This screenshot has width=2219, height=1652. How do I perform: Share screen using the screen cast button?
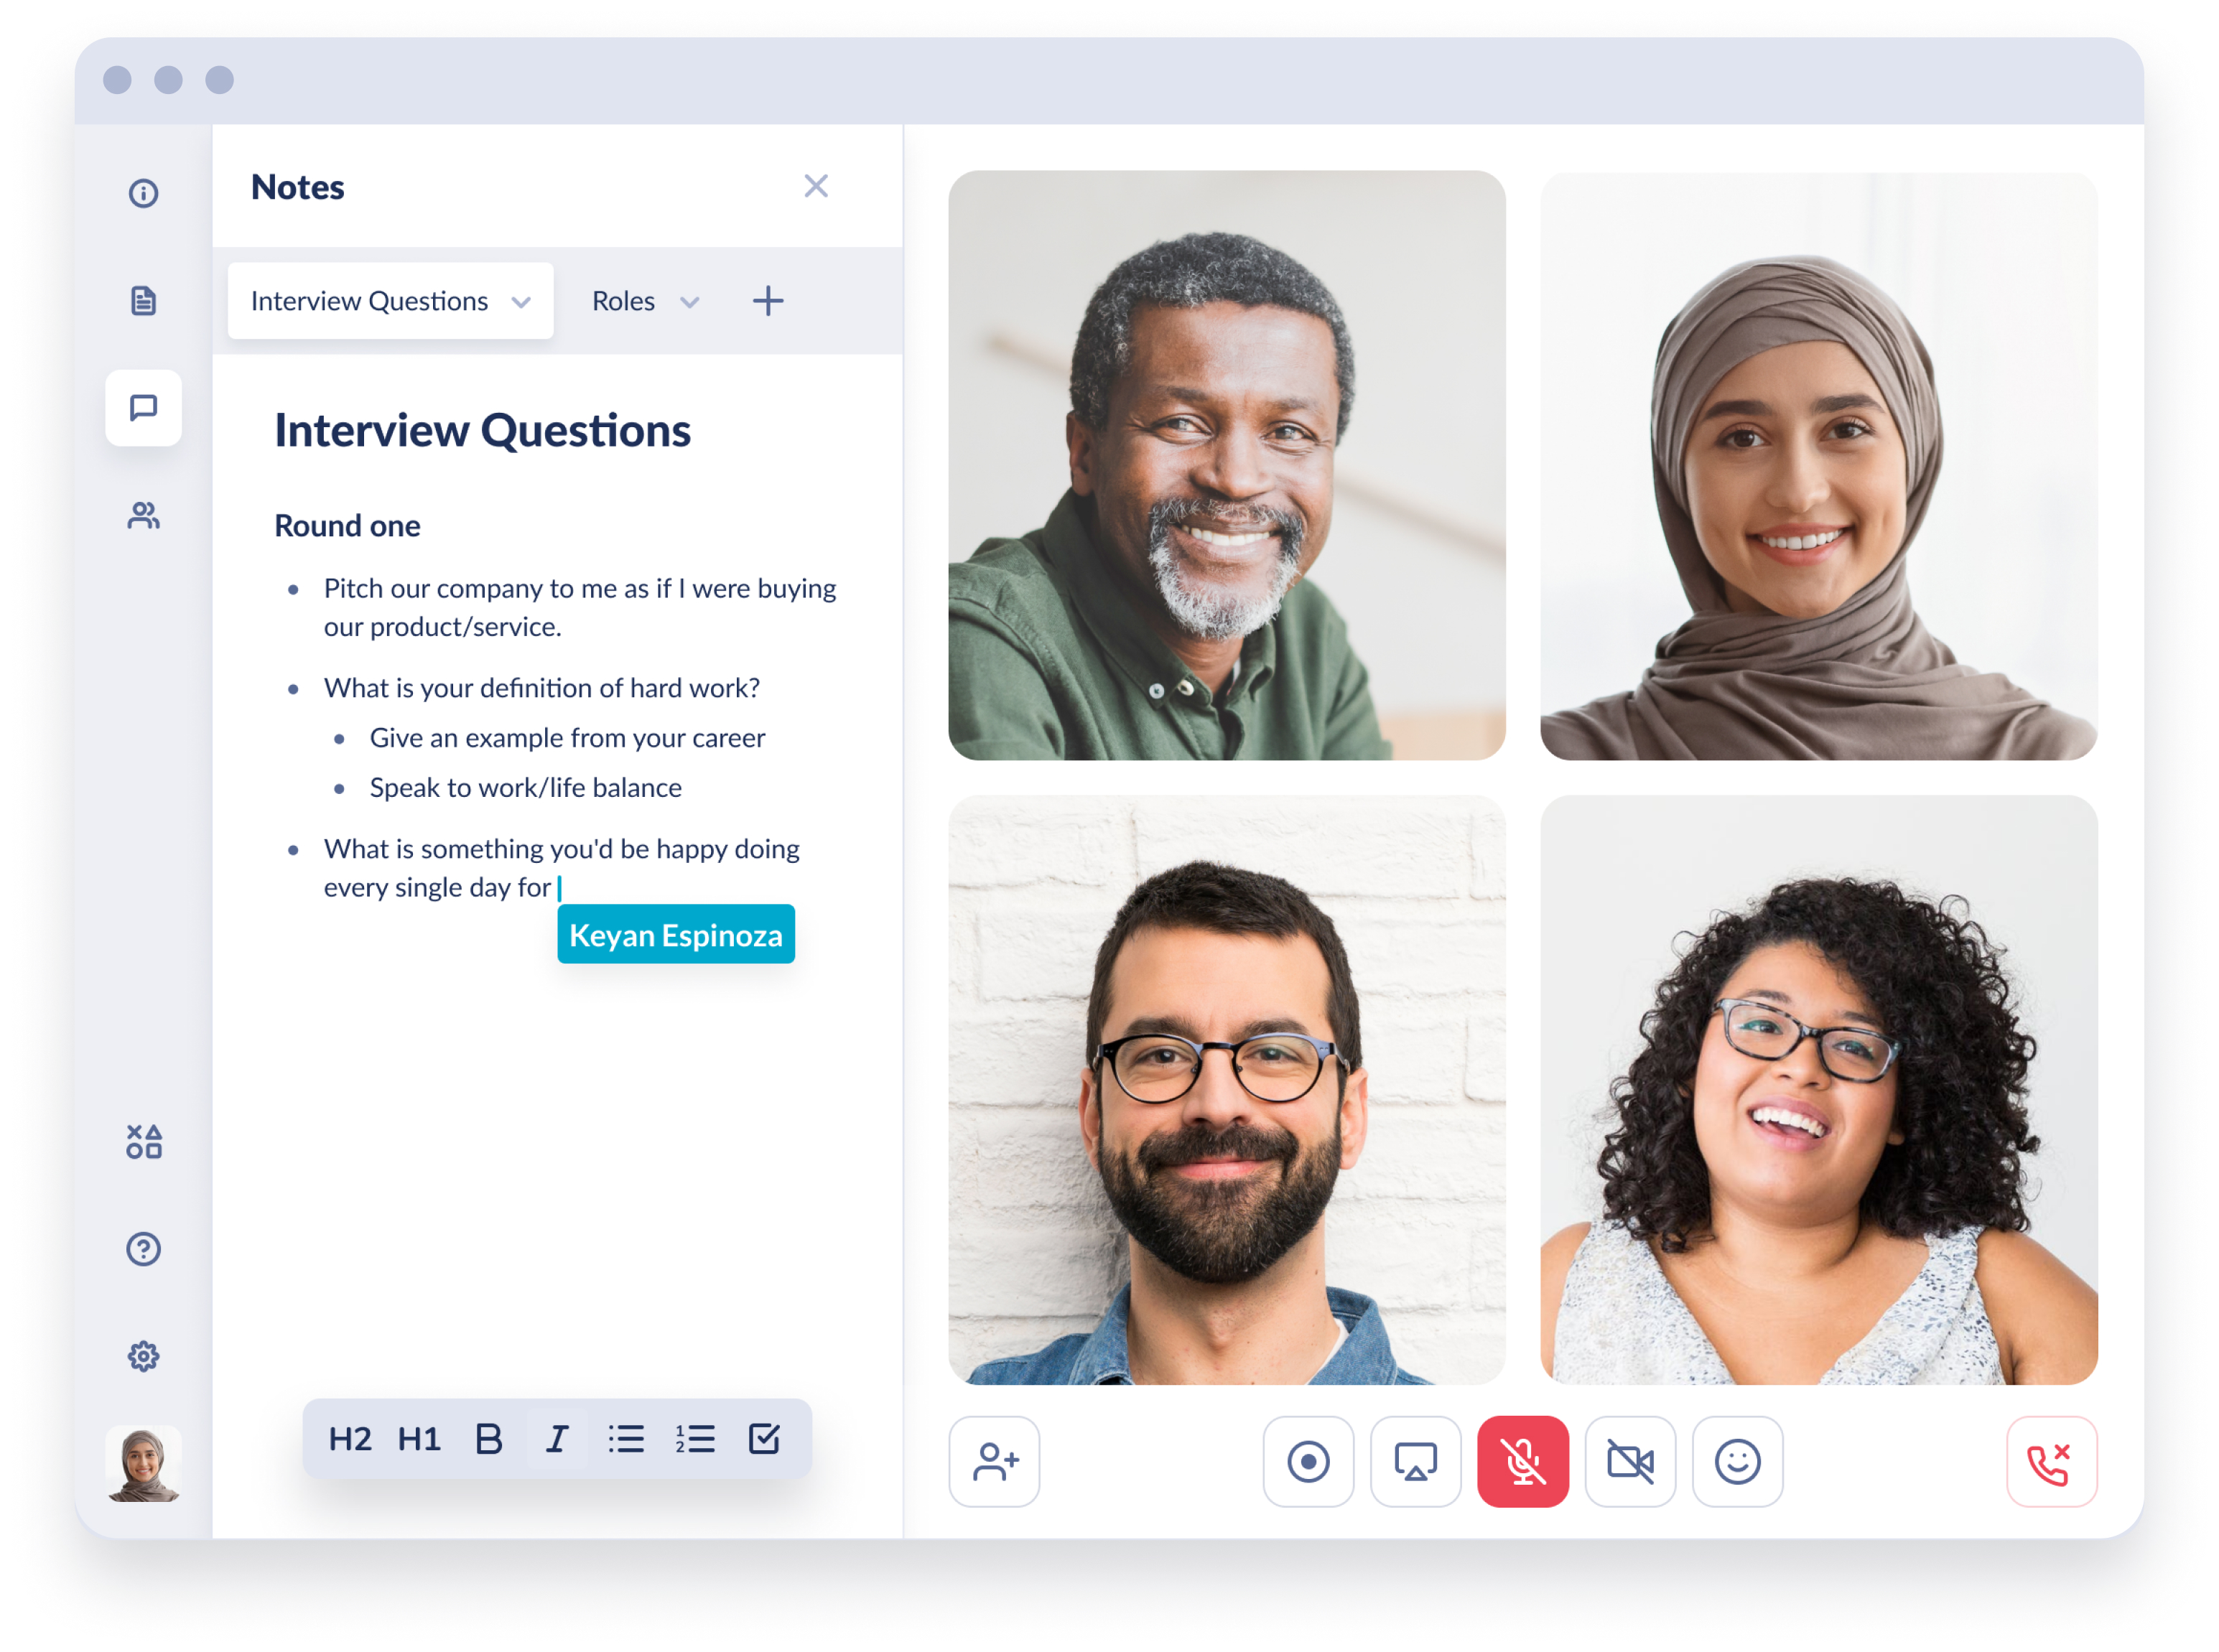pyautogui.click(x=1415, y=1461)
